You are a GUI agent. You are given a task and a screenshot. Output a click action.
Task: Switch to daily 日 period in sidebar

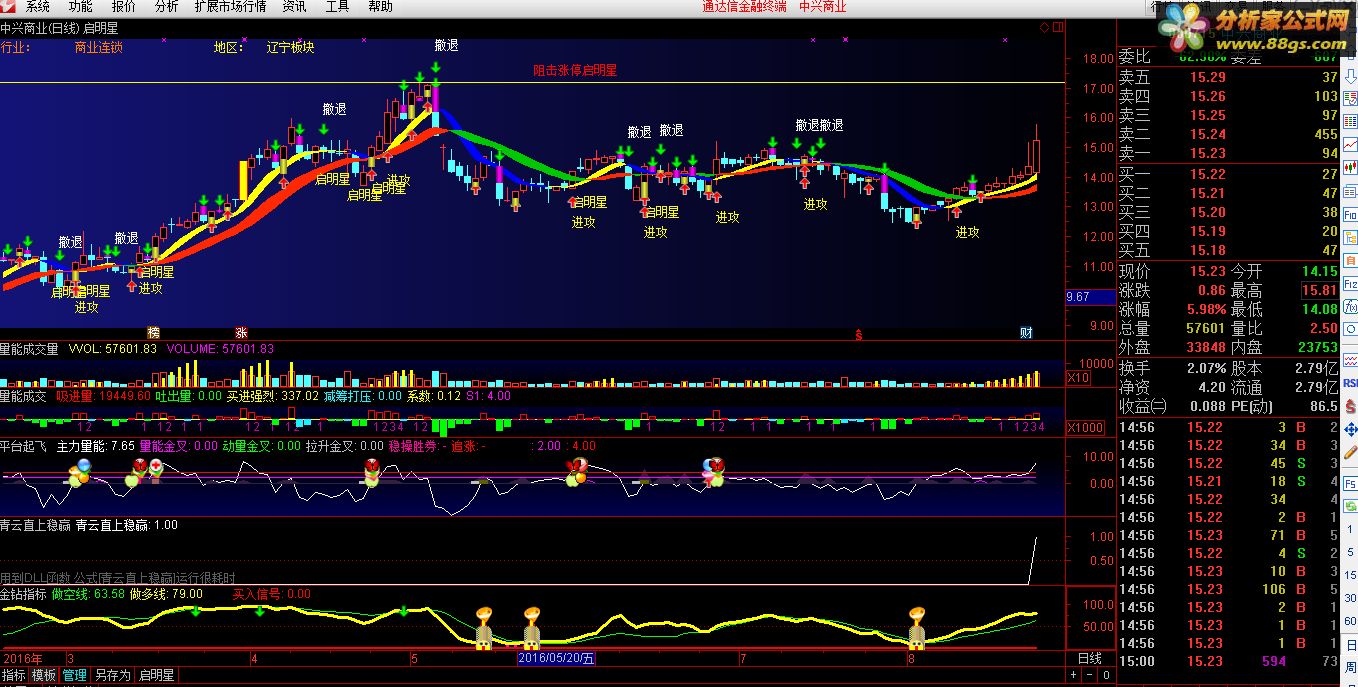pyautogui.click(x=1350, y=645)
